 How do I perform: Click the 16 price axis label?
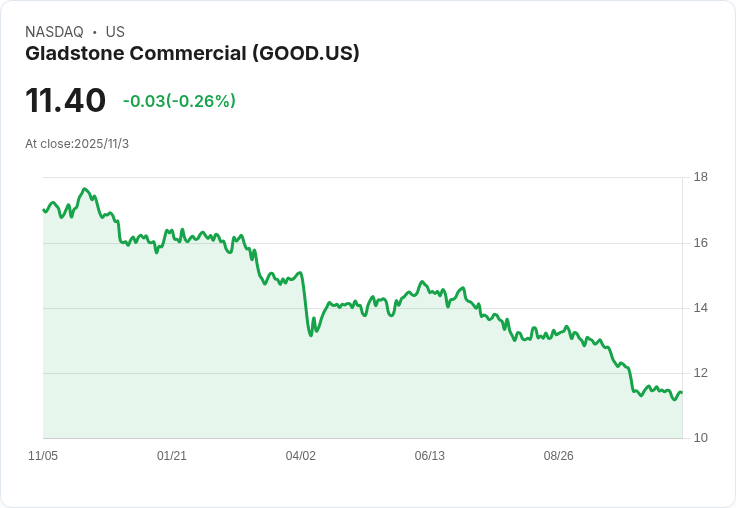tap(701, 243)
